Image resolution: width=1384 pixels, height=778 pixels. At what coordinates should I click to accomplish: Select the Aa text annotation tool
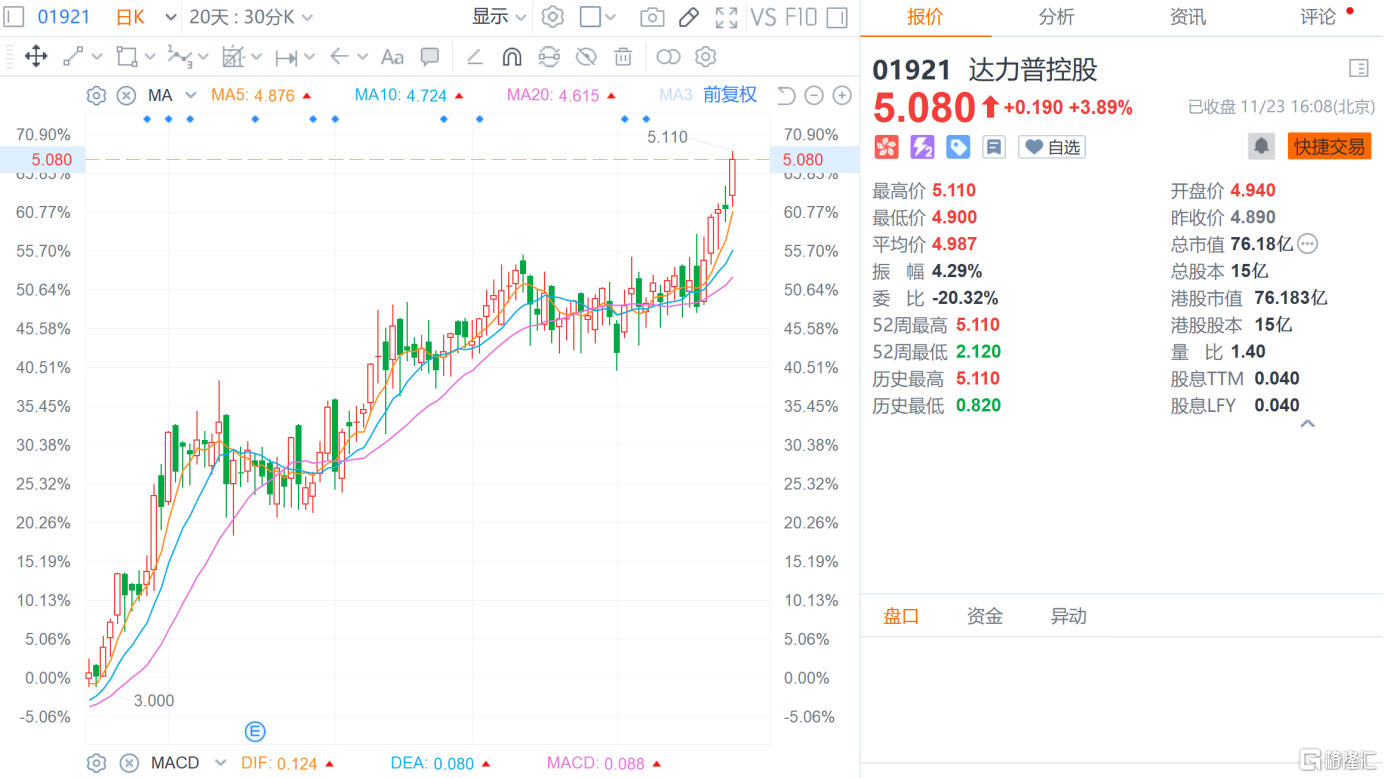(x=392, y=57)
